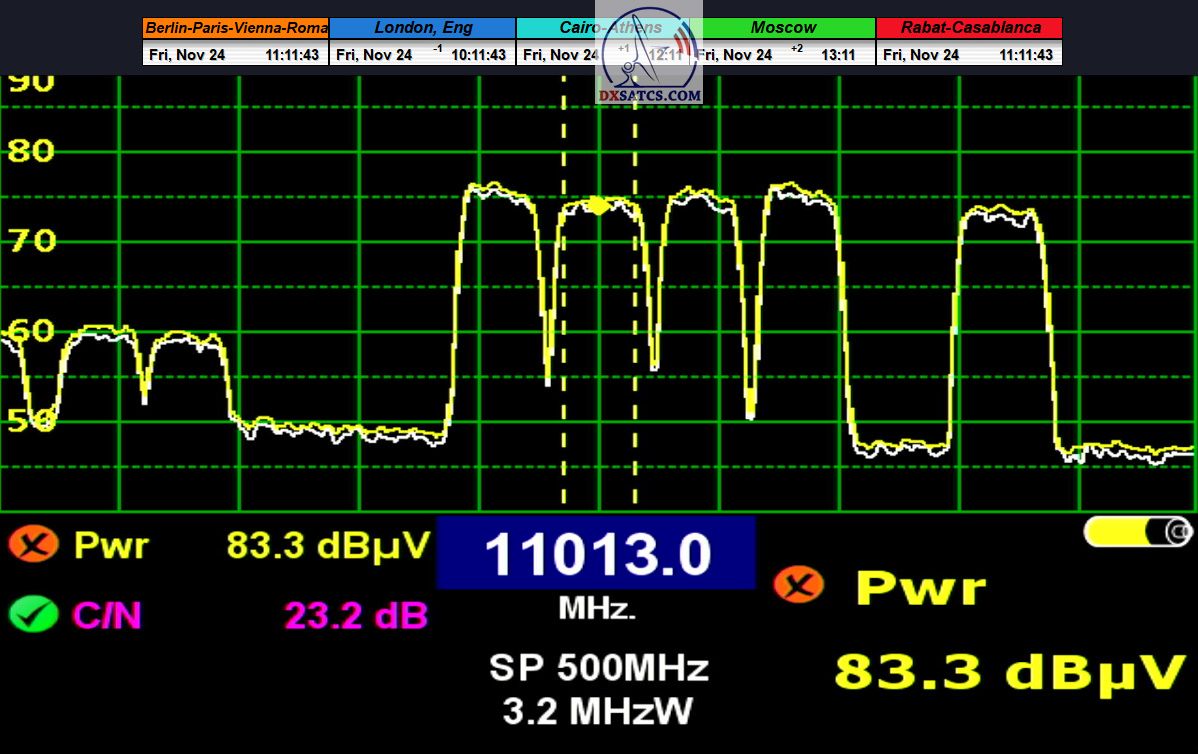Screen dimensions: 1198x754
Task: Click the SP 500MHz span setting
Action: (x=598, y=667)
